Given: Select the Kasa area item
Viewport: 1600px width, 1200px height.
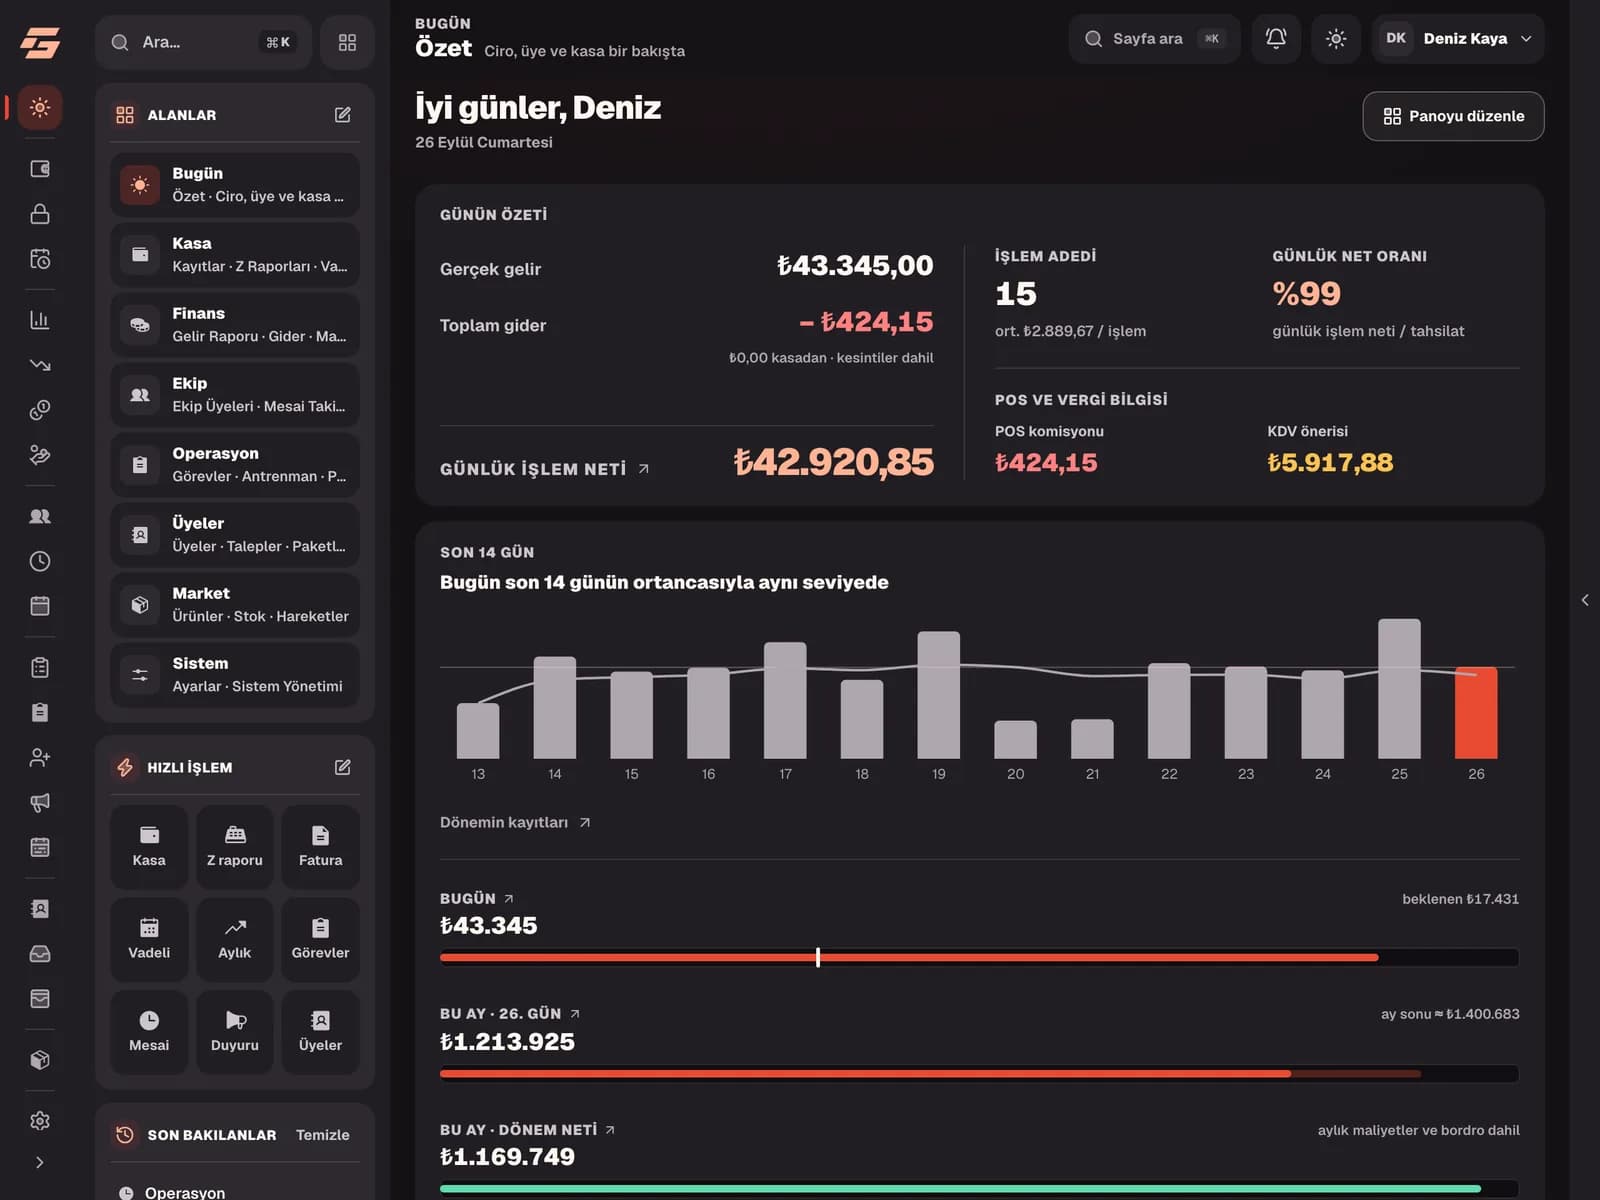Looking at the screenshot, I should click(x=235, y=255).
